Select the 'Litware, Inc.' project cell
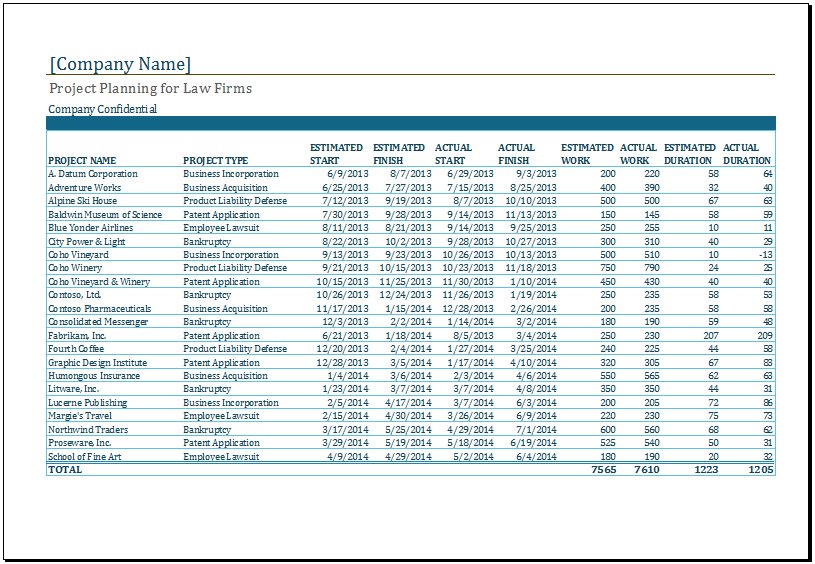Screen dimensions: 815x564 [x=74, y=389]
